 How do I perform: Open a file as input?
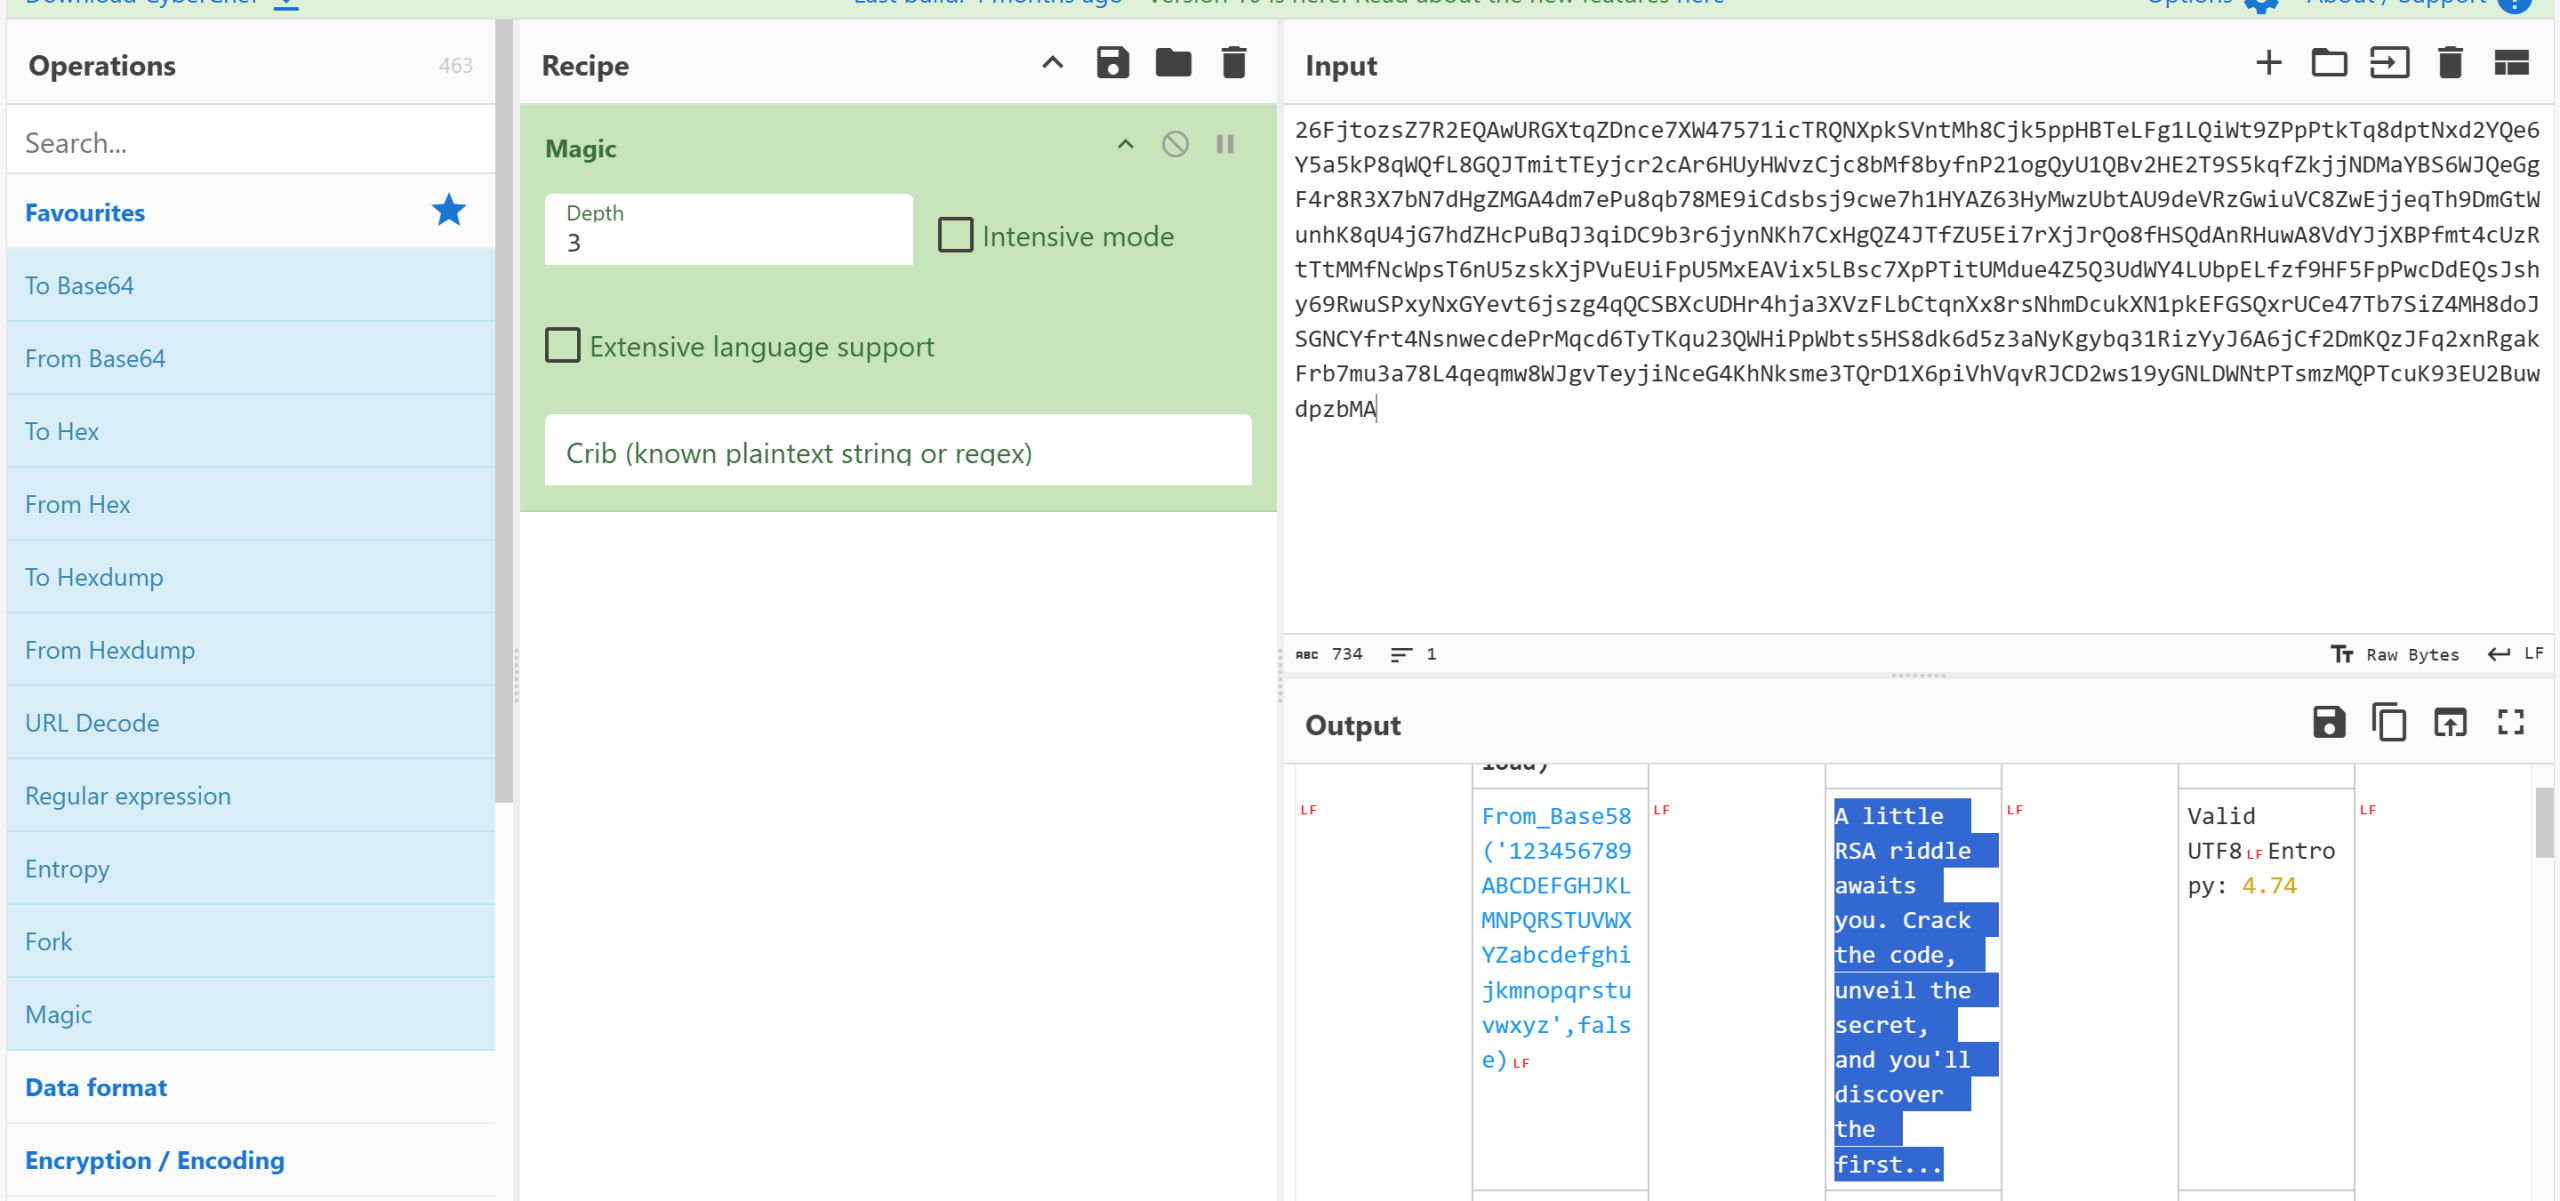pos(2389,63)
